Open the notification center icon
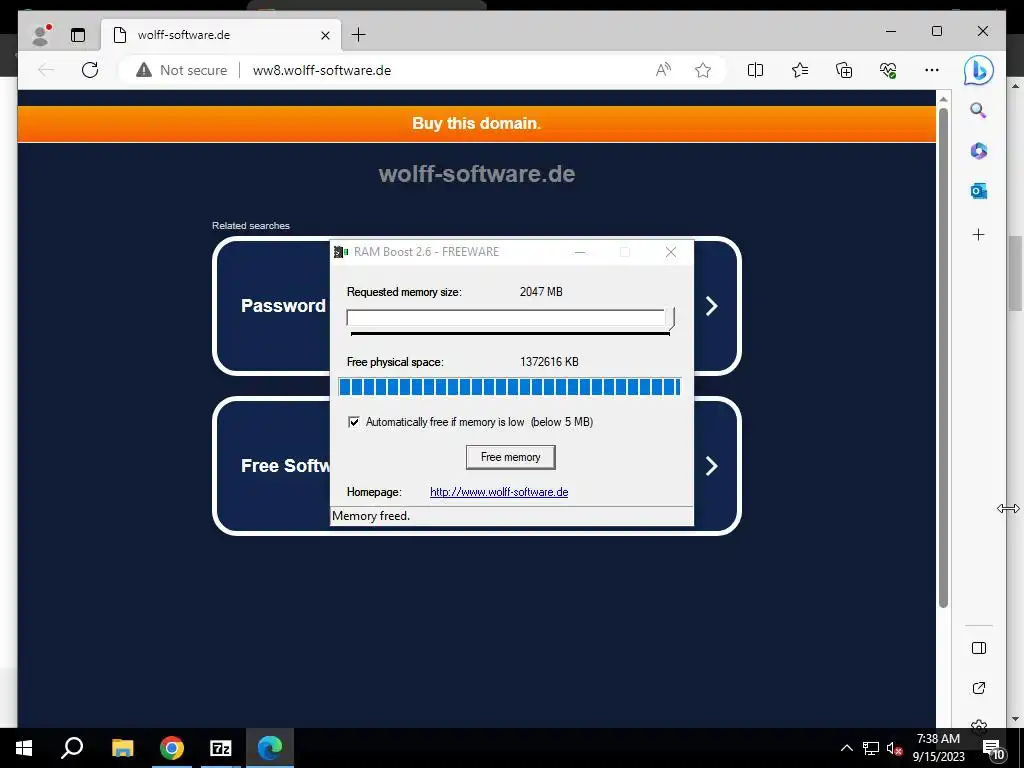 coord(993,748)
